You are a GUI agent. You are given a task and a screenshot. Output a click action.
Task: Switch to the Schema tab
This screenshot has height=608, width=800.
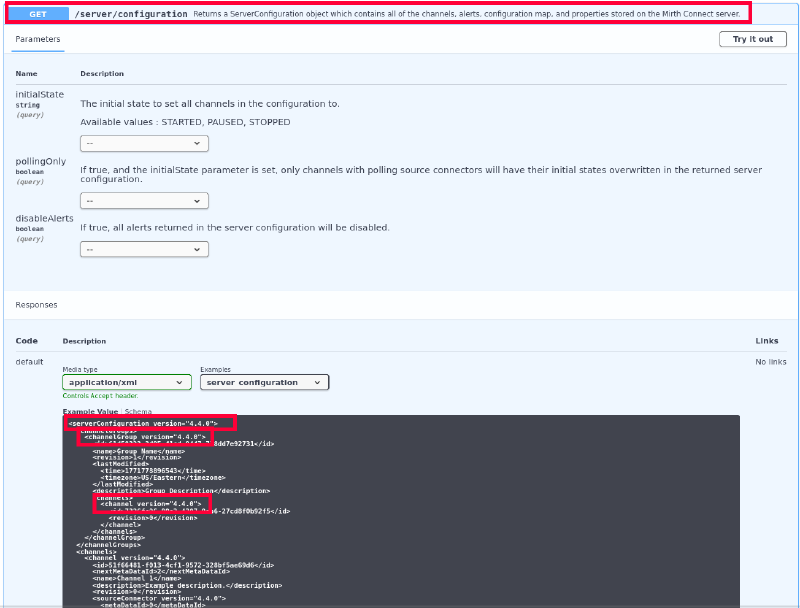coord(138,411)
